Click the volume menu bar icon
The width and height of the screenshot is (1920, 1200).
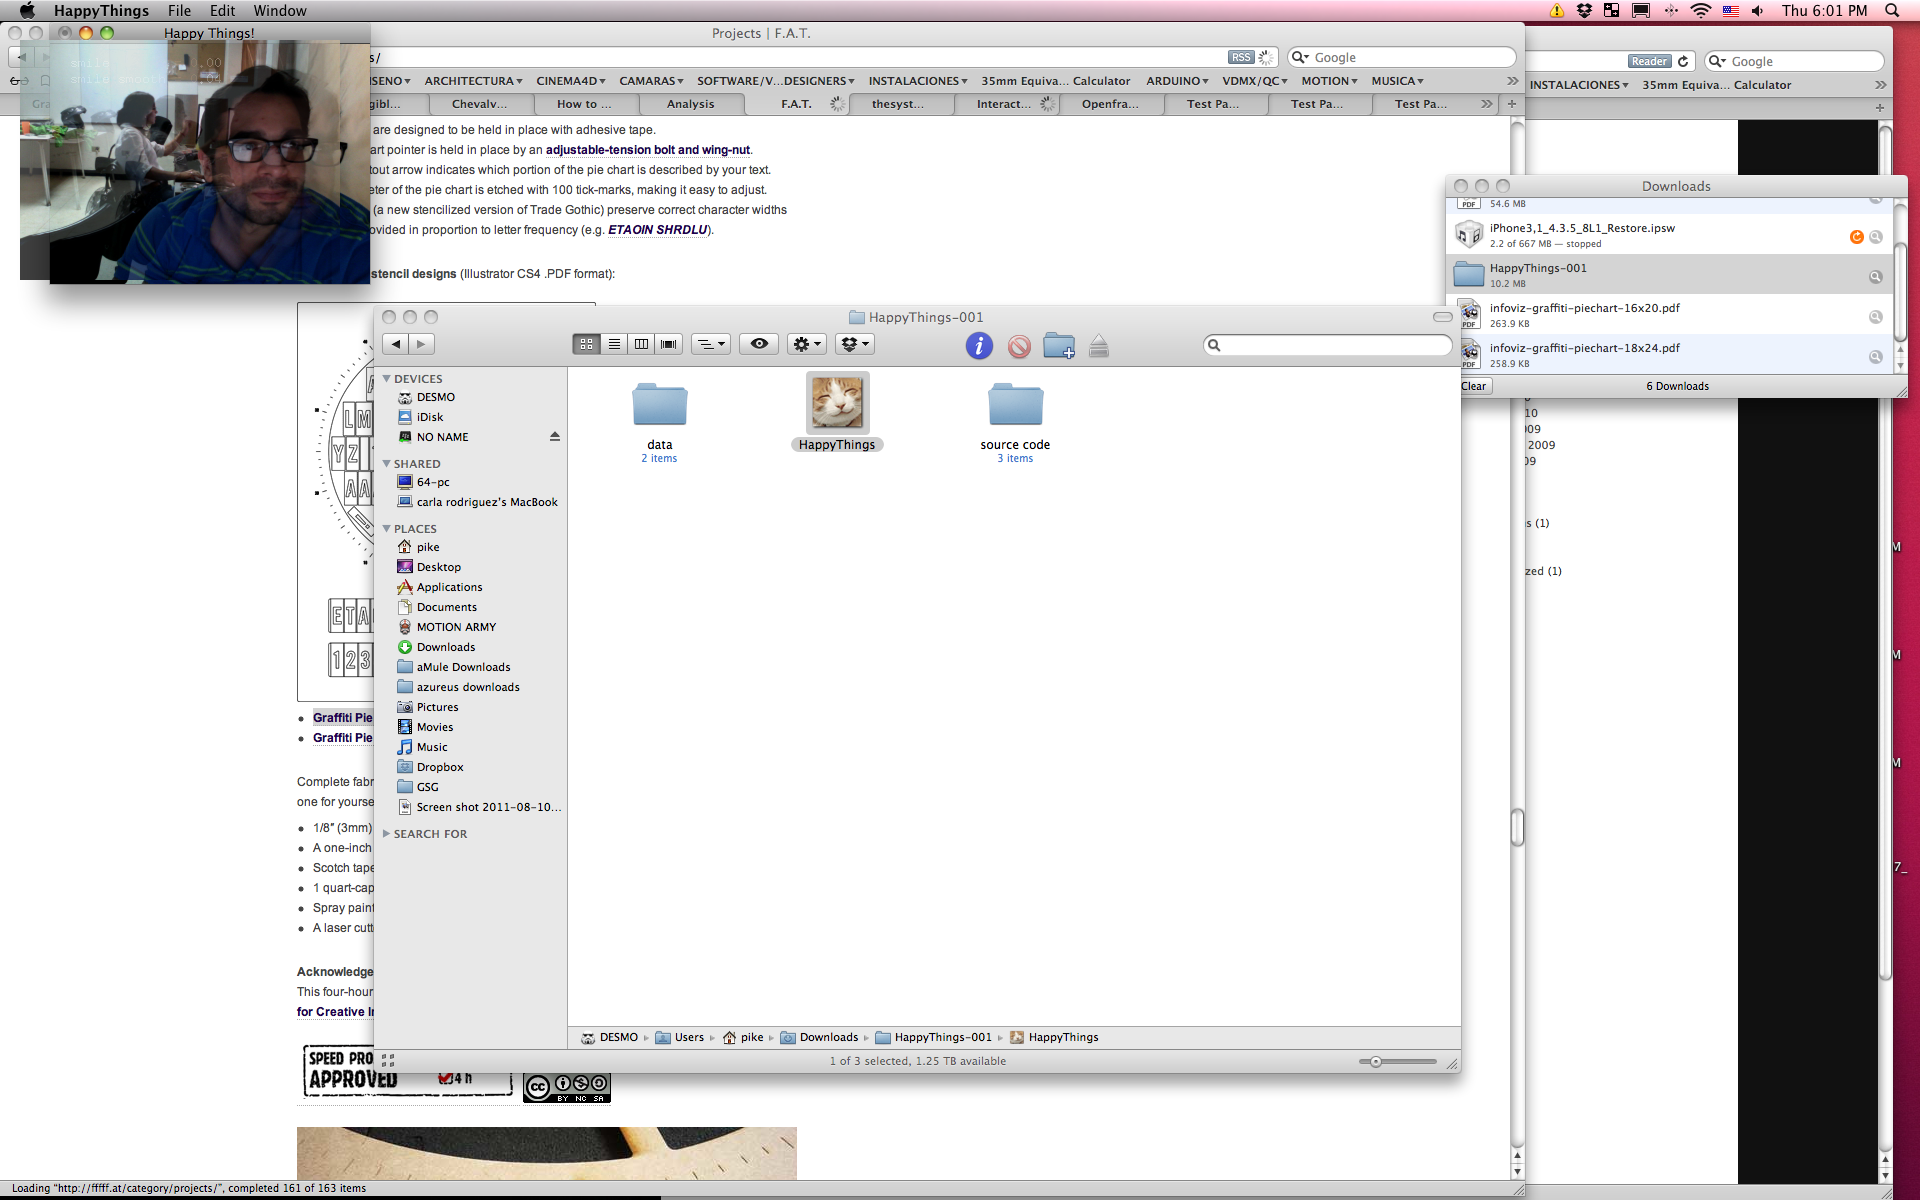1758,11
